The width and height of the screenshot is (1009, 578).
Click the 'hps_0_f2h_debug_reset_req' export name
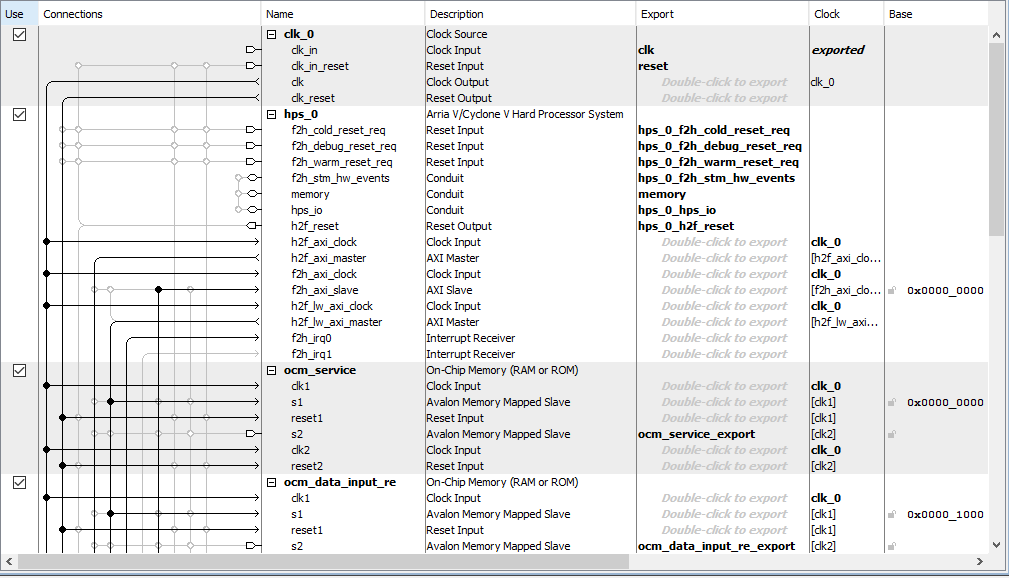[719, 146]
